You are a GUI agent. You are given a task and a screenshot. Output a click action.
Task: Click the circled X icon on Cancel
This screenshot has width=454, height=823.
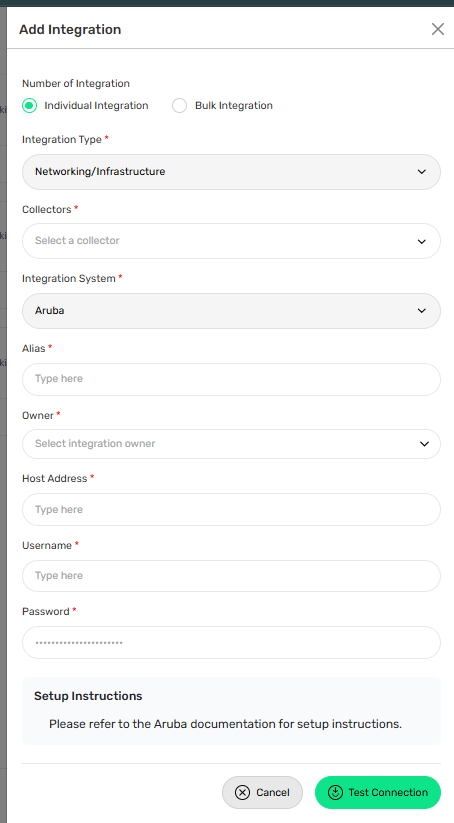242,792
